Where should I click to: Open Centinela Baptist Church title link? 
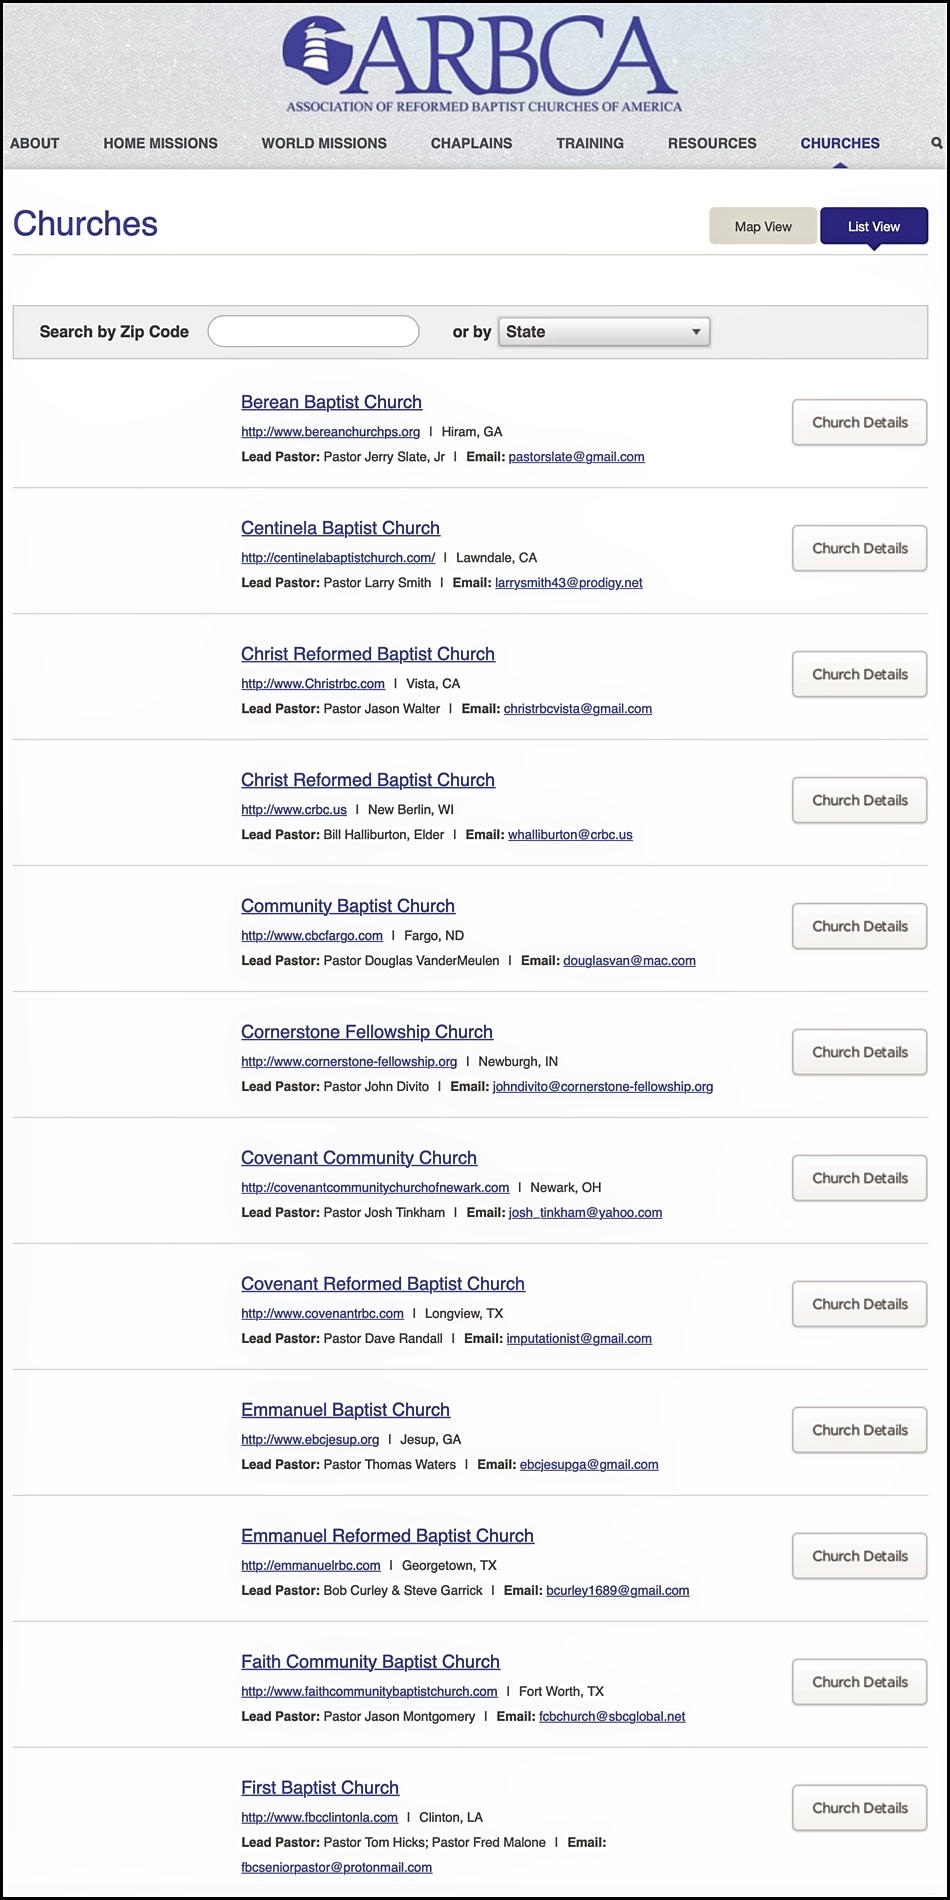tap(340, 528)
